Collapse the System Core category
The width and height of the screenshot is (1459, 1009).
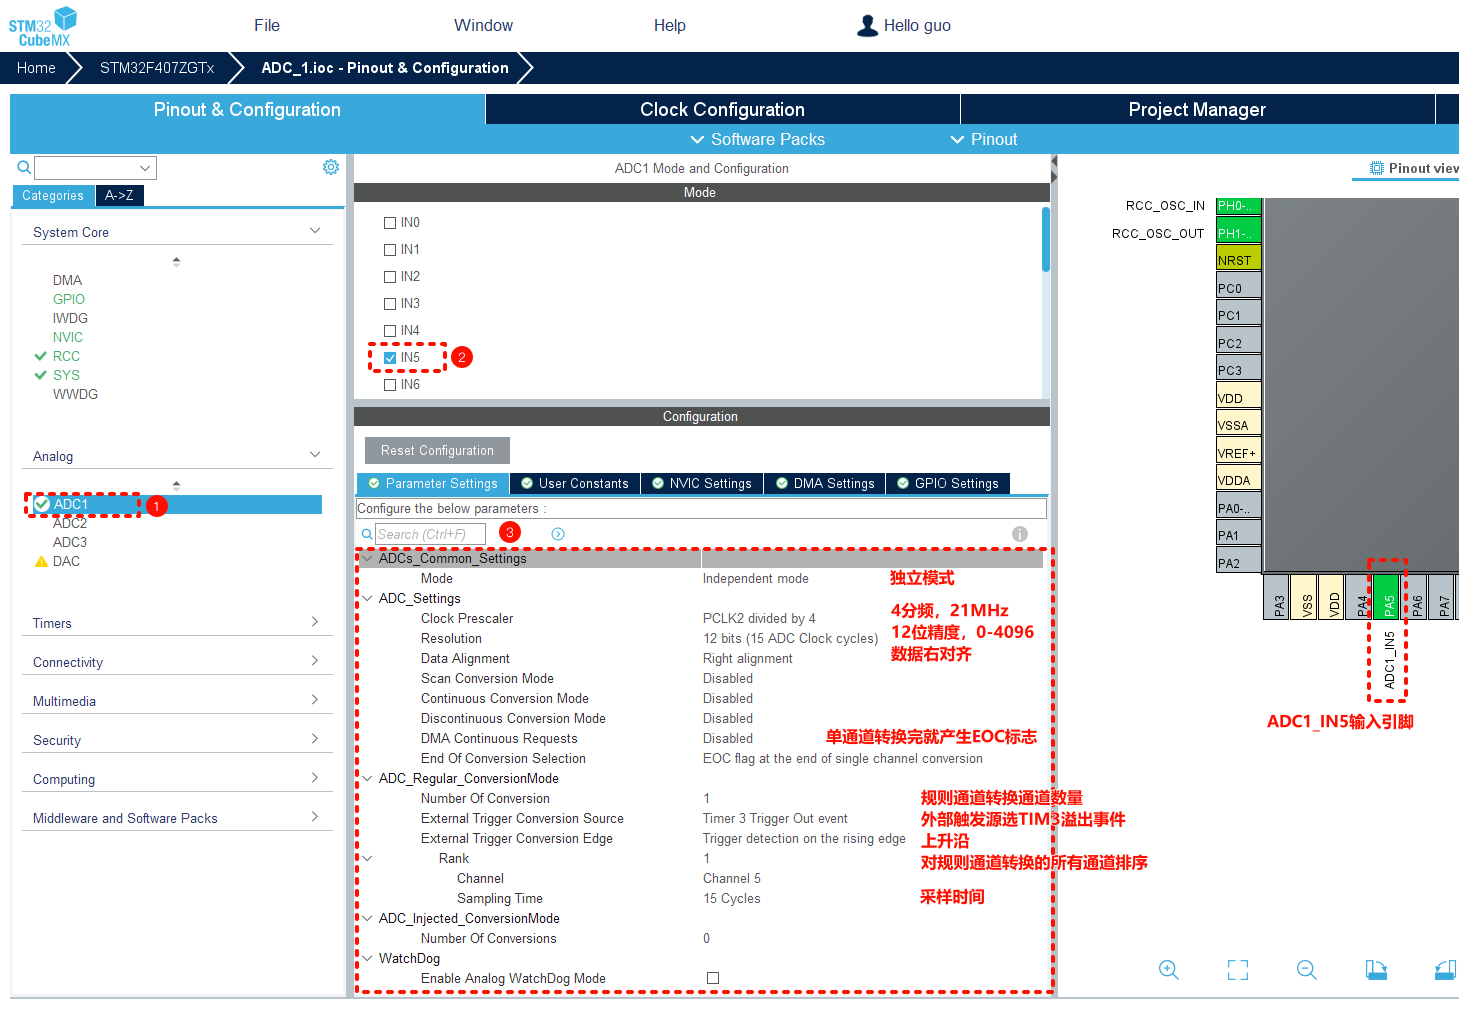point(315,231)
